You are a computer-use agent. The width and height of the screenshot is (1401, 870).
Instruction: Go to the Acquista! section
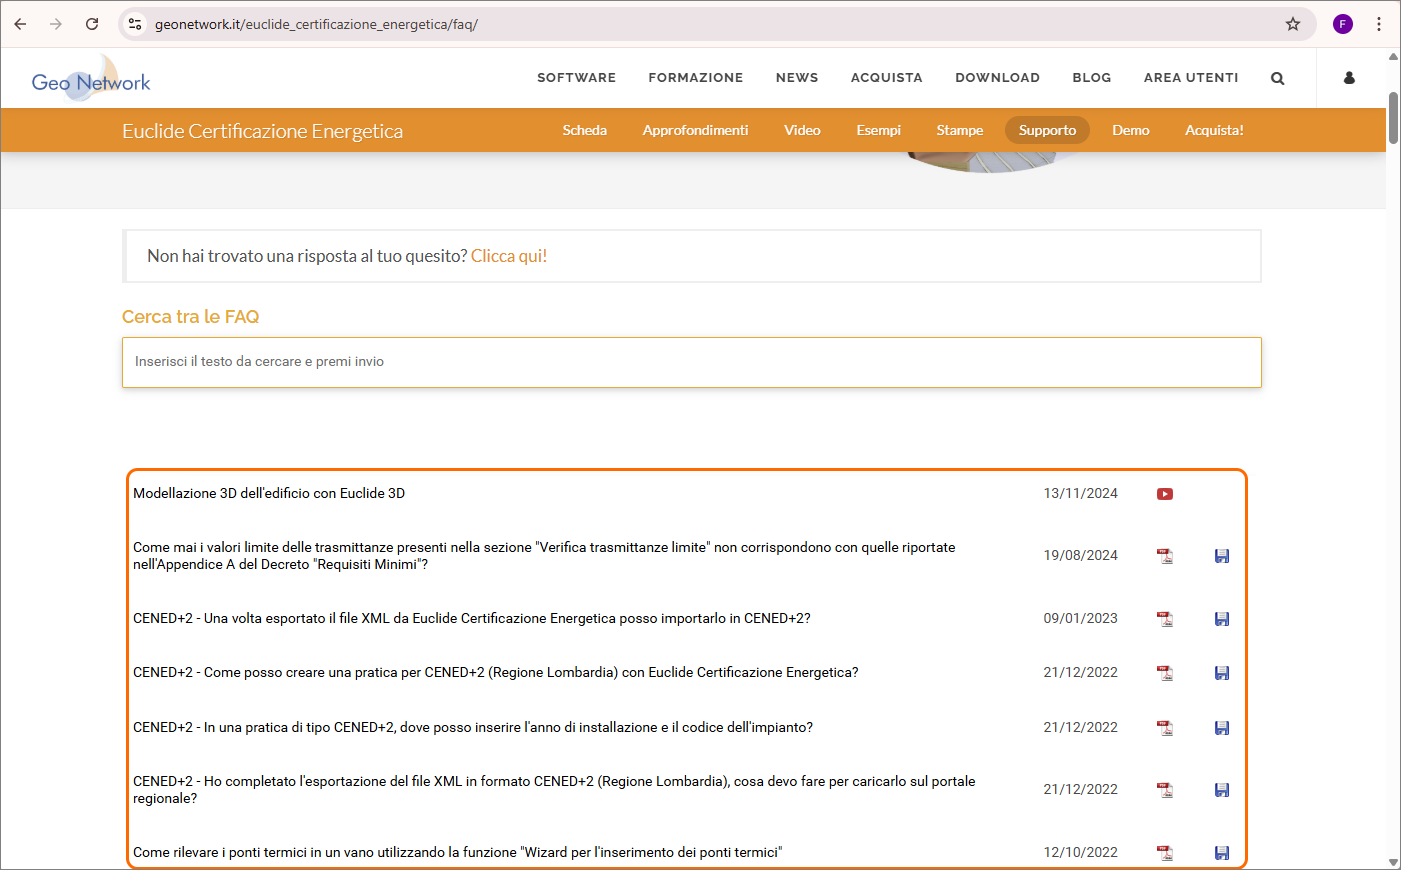pyautogui.click(x=1214, y=131)
